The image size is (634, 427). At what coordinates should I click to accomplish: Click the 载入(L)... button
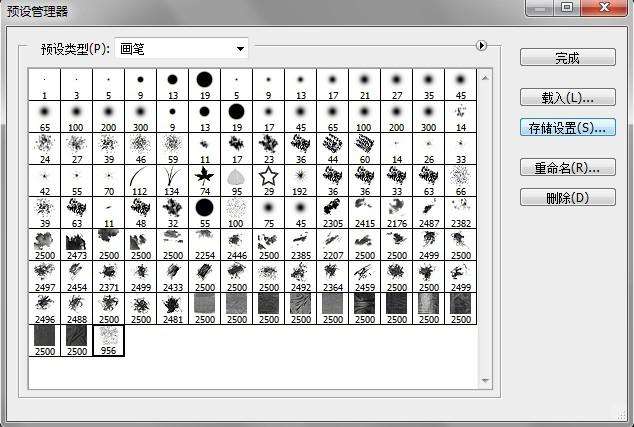pyautogui.click(x=568, y=97)
